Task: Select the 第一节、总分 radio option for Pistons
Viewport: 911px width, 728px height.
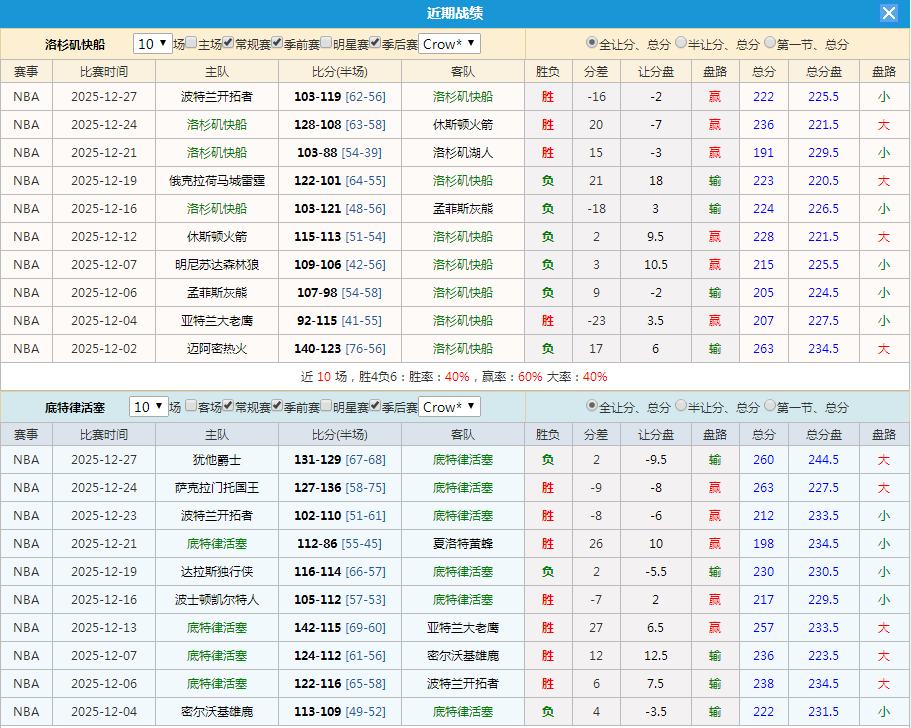Action: 769,407
